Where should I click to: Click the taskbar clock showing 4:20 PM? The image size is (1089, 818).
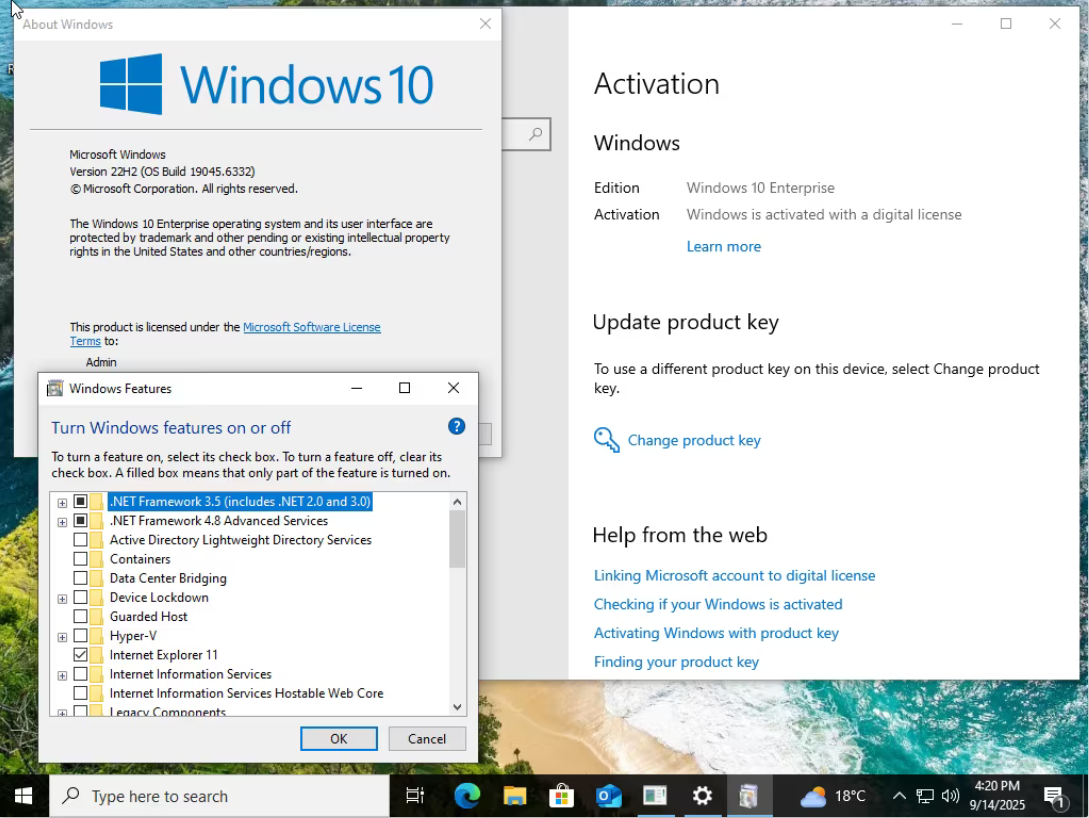997,796
